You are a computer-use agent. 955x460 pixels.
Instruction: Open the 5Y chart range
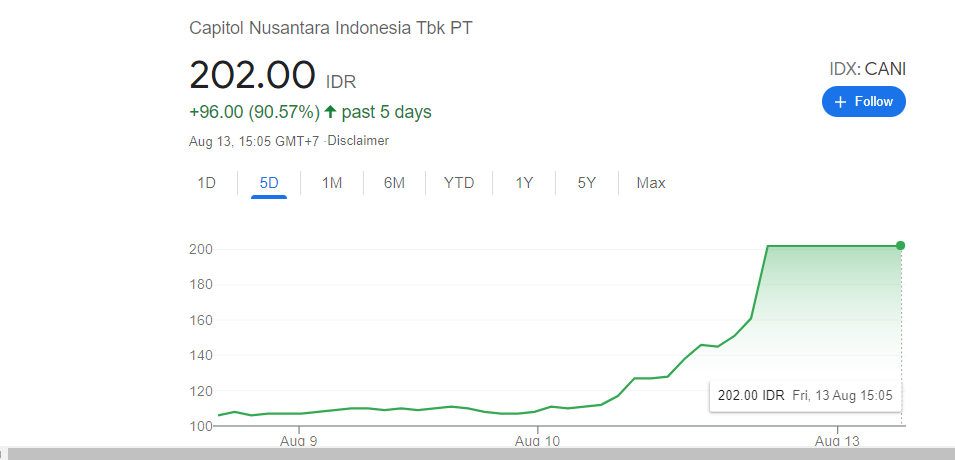point(586,183)
